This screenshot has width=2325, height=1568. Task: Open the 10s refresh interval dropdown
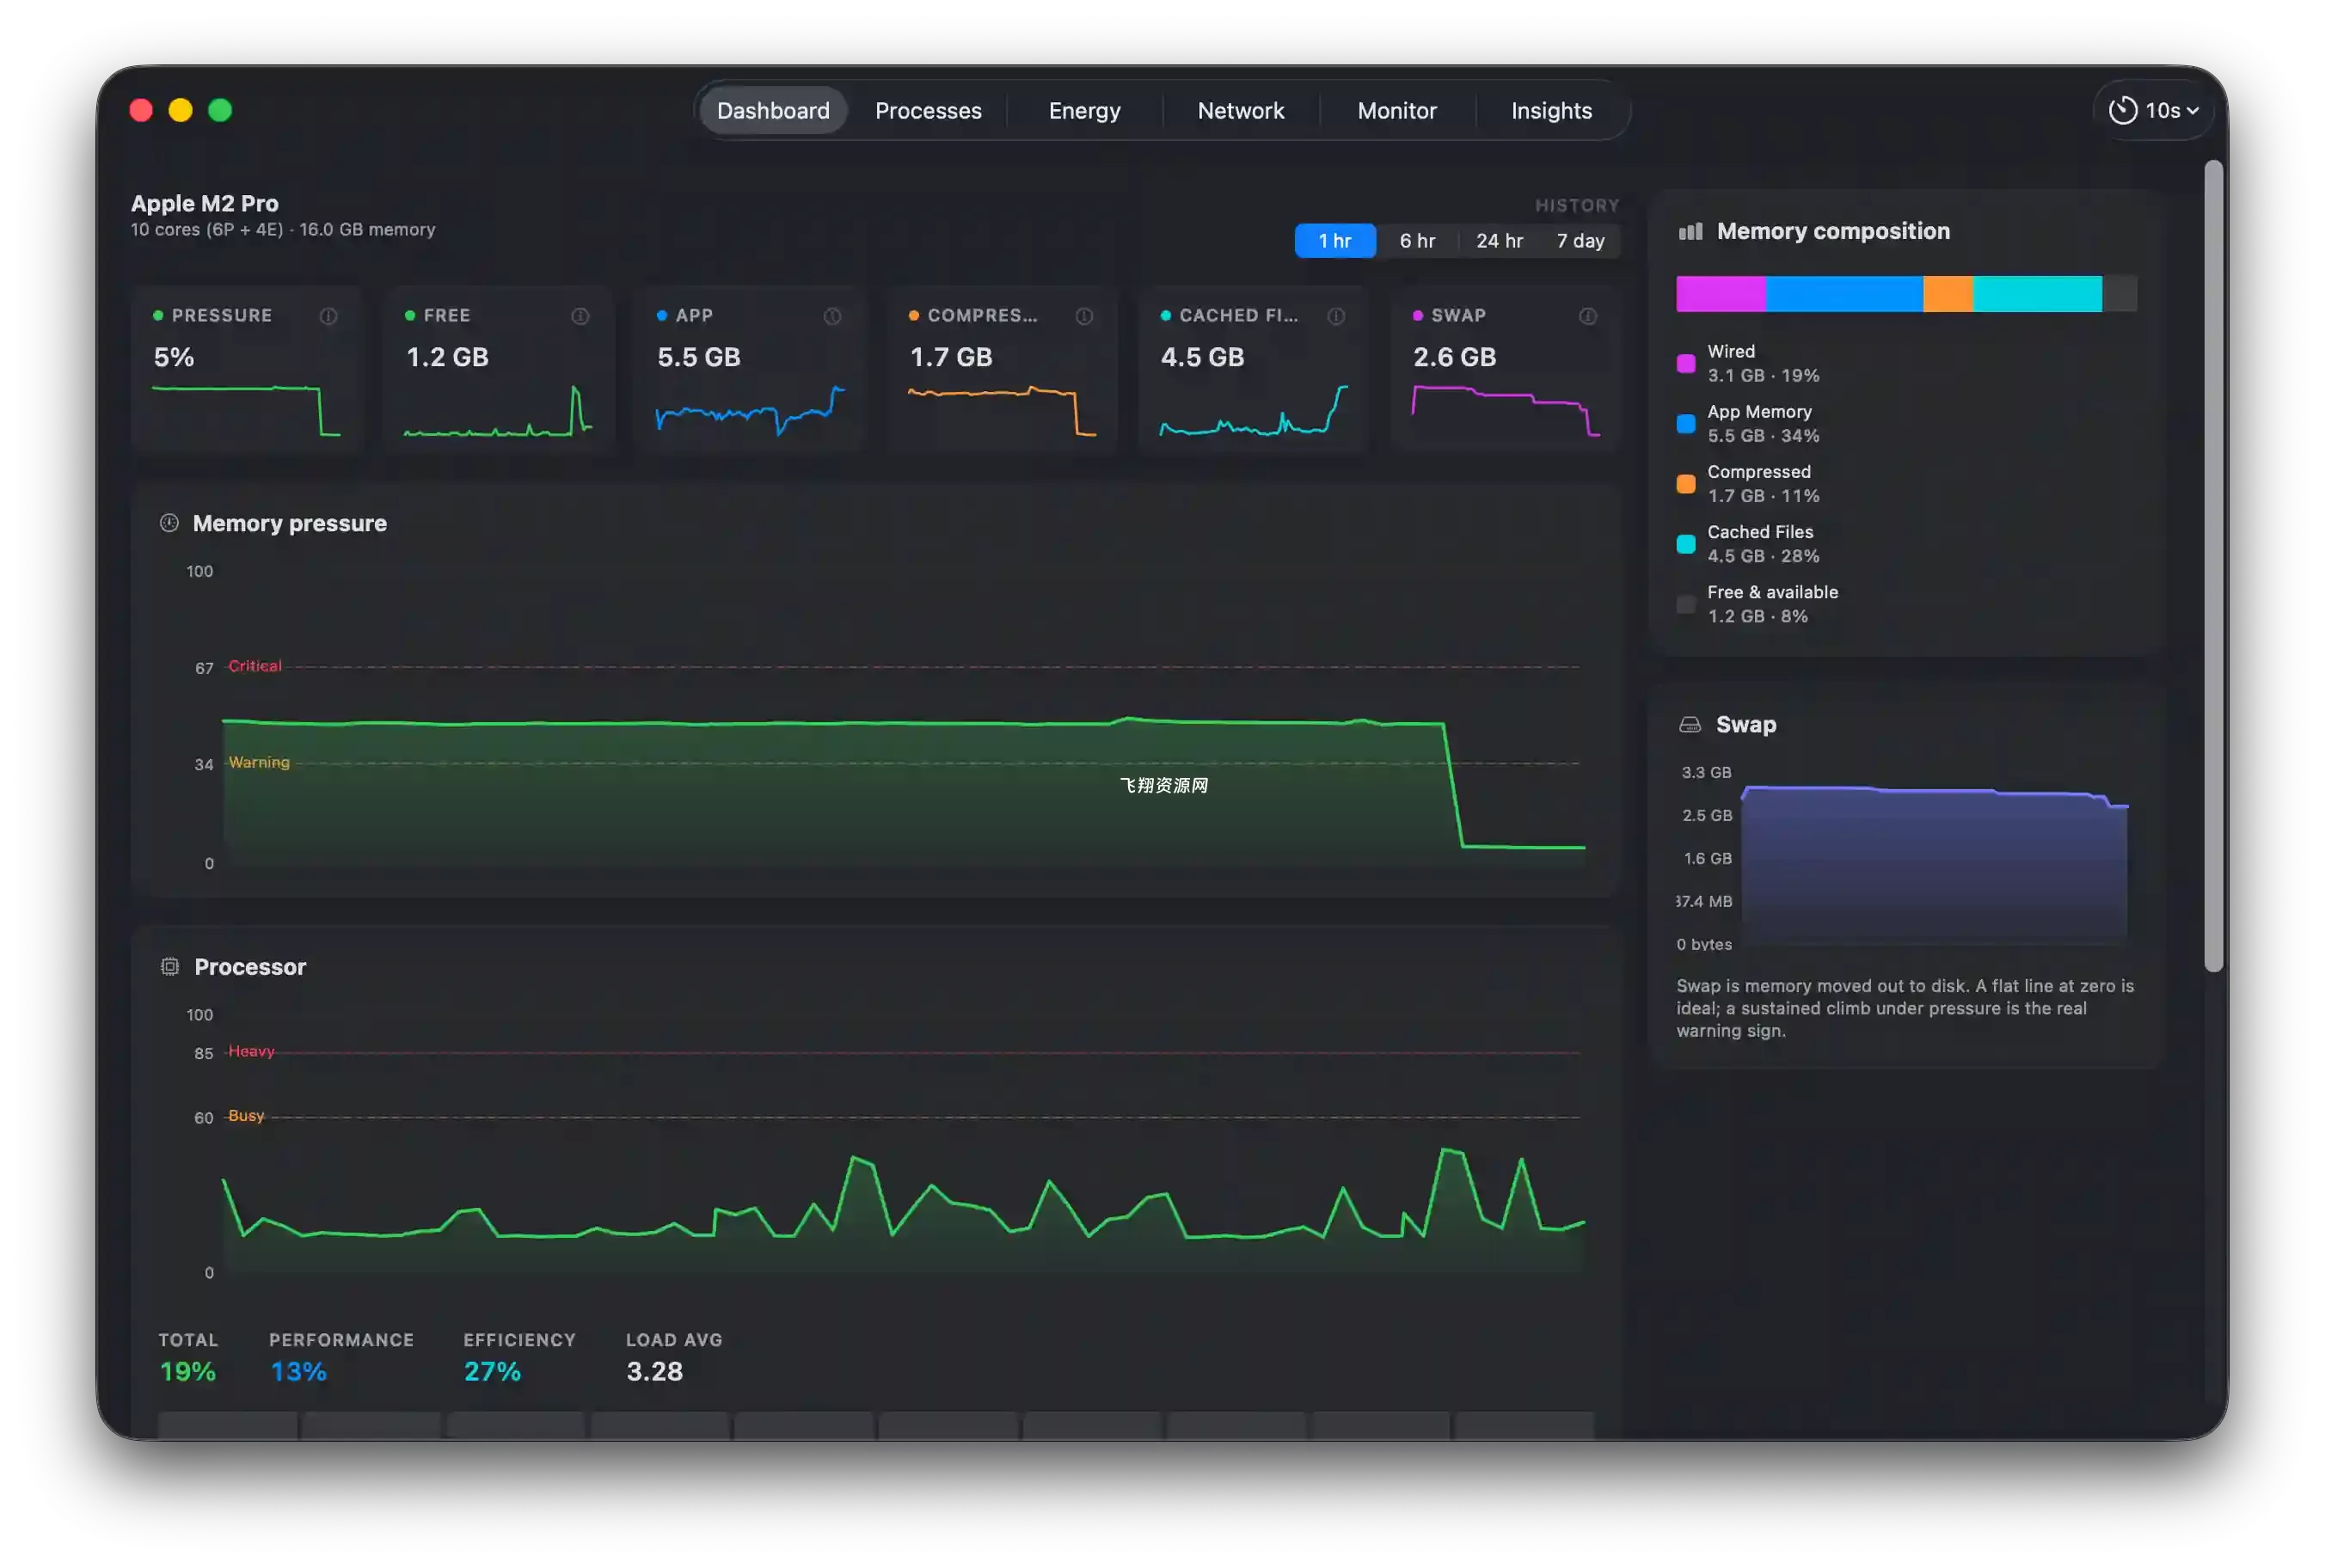pyautogui.click(x=2155, y=110)
